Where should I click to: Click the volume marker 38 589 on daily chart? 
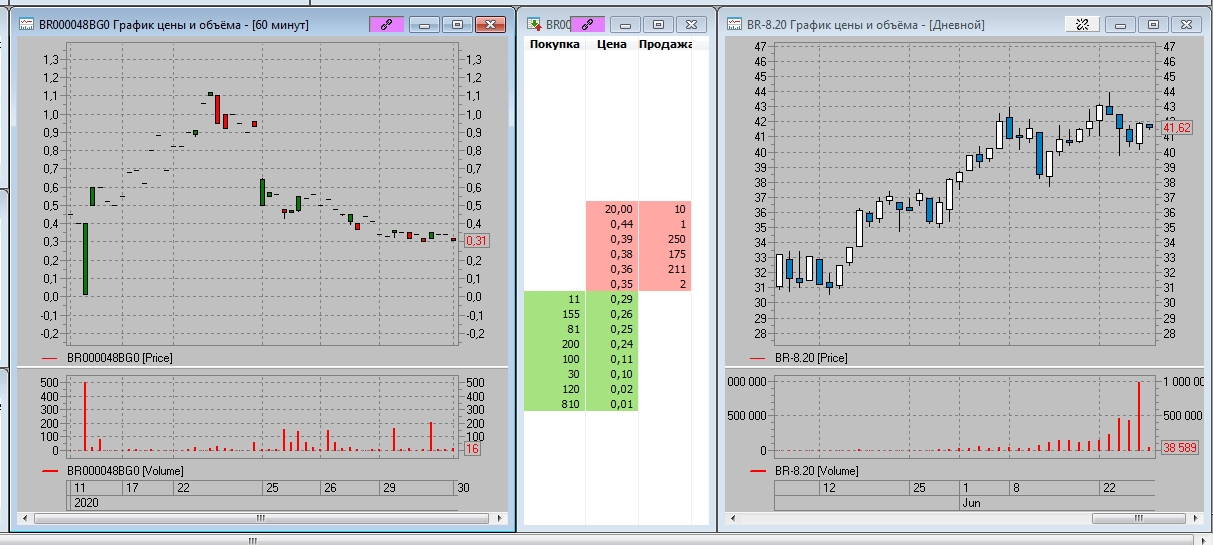(x=1179, y=449)
